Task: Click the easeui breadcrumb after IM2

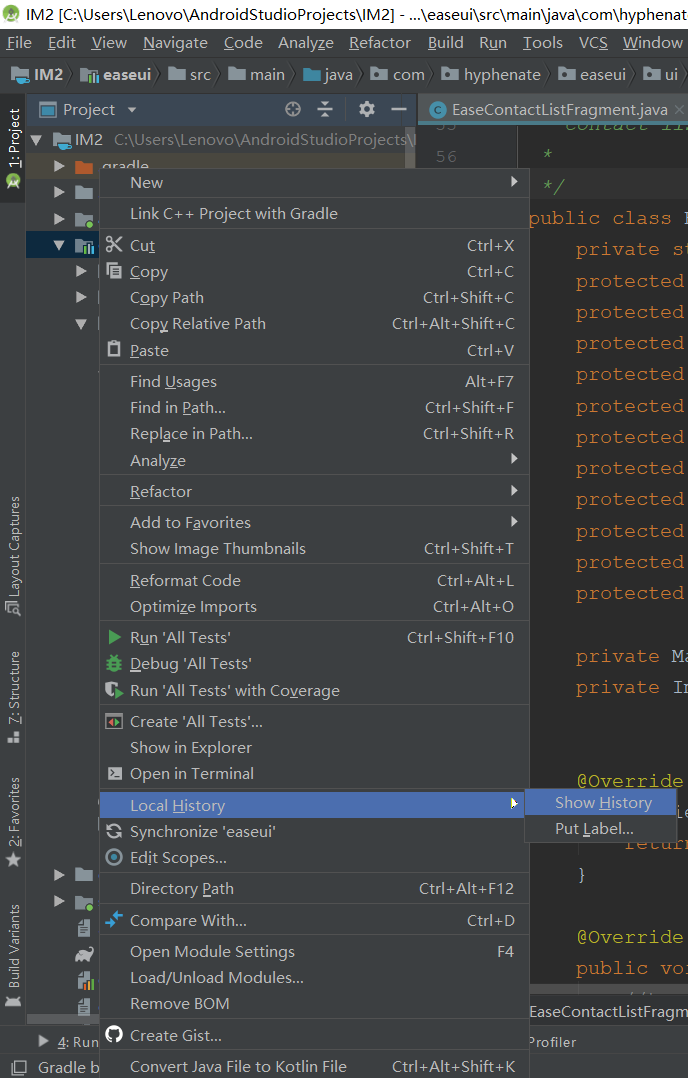Action: coord(115,74)
